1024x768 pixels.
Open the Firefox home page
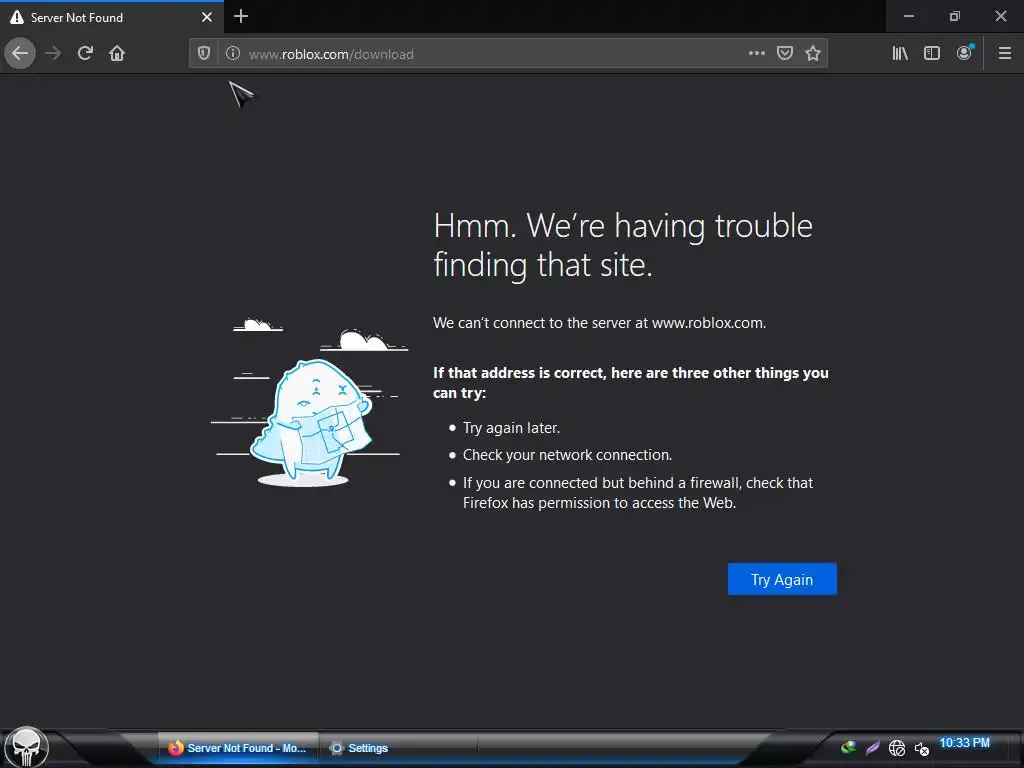coord(117,53)
